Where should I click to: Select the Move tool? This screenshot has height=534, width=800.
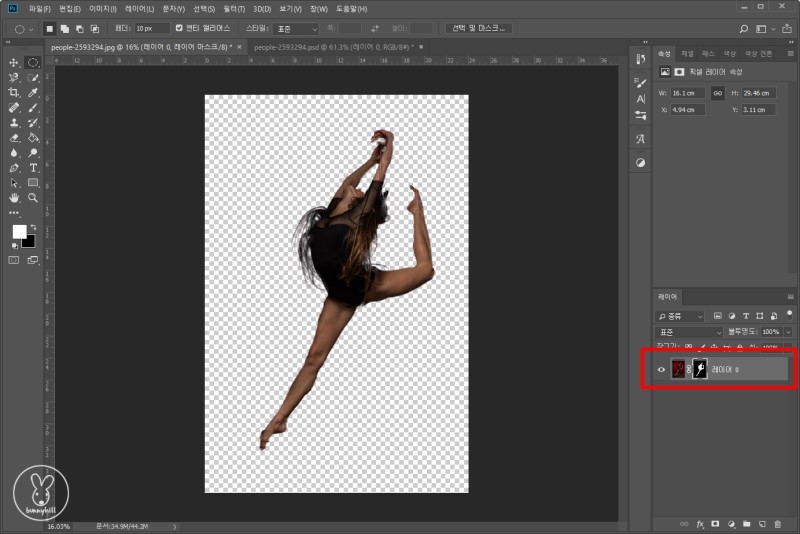point(14,62)
